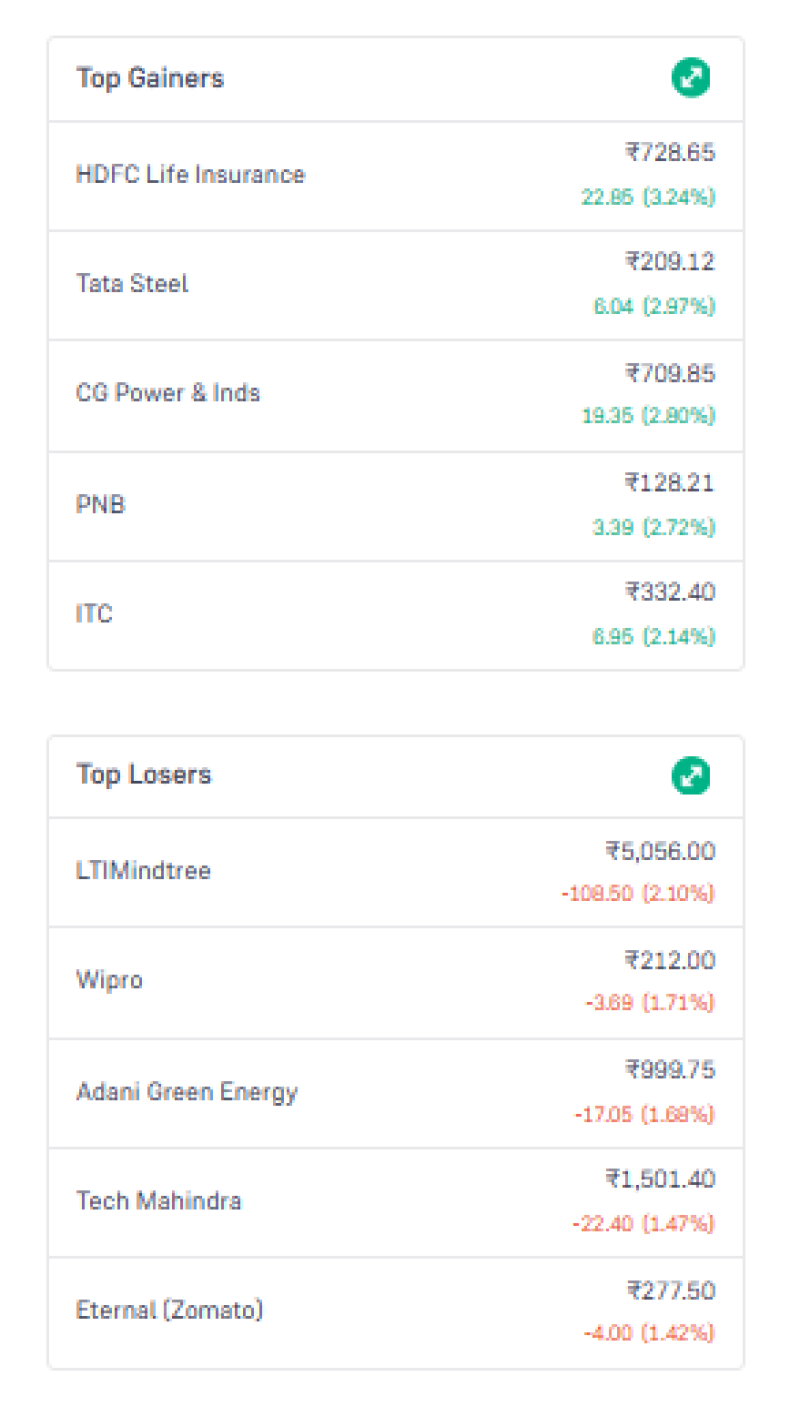Image resolution: width=800 pixels, height=1417 pixels.
Task: Open LTIMindtree stock details
Action: click(143, 871)
